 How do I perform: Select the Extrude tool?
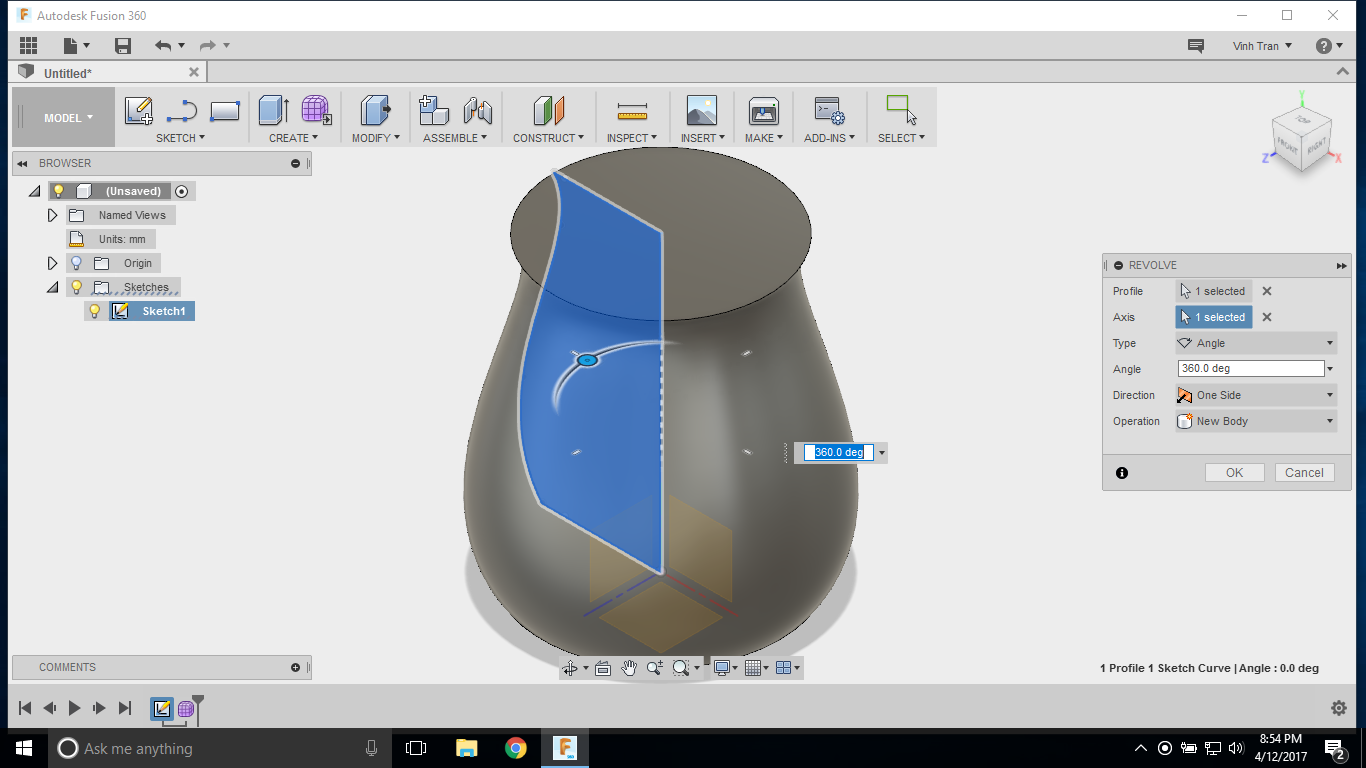point(273,110)
